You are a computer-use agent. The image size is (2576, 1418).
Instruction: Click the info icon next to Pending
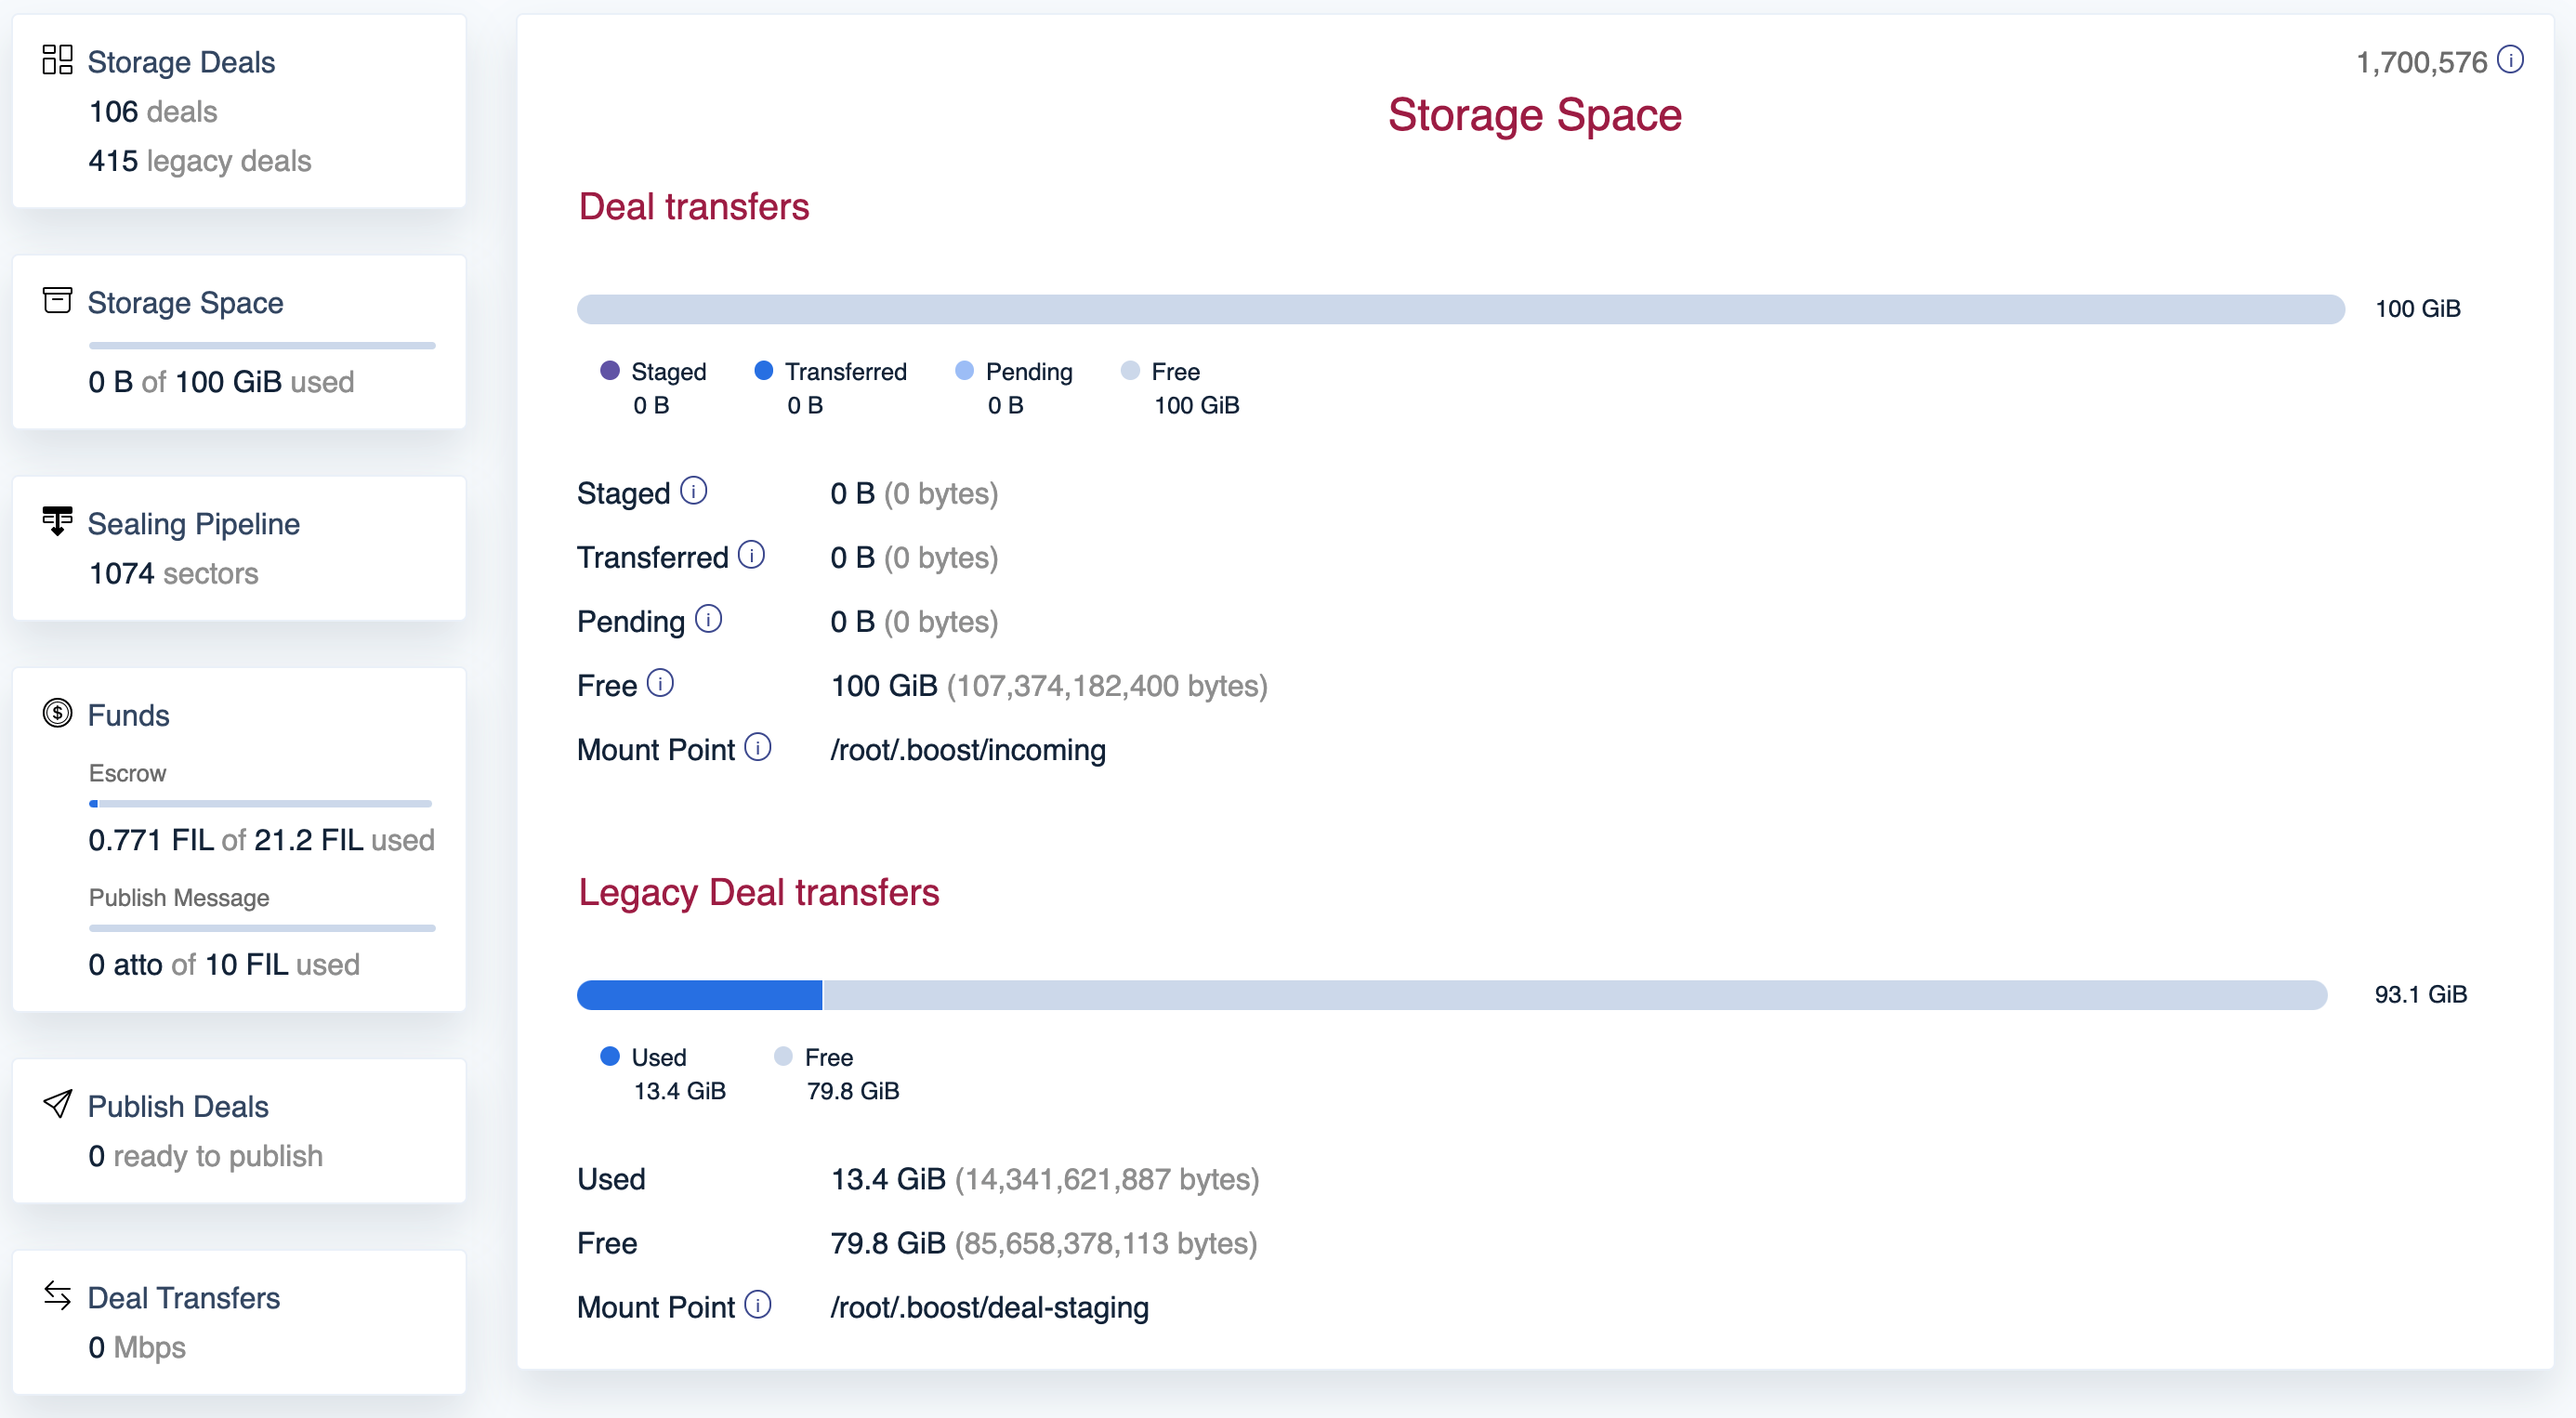point(708,619)
